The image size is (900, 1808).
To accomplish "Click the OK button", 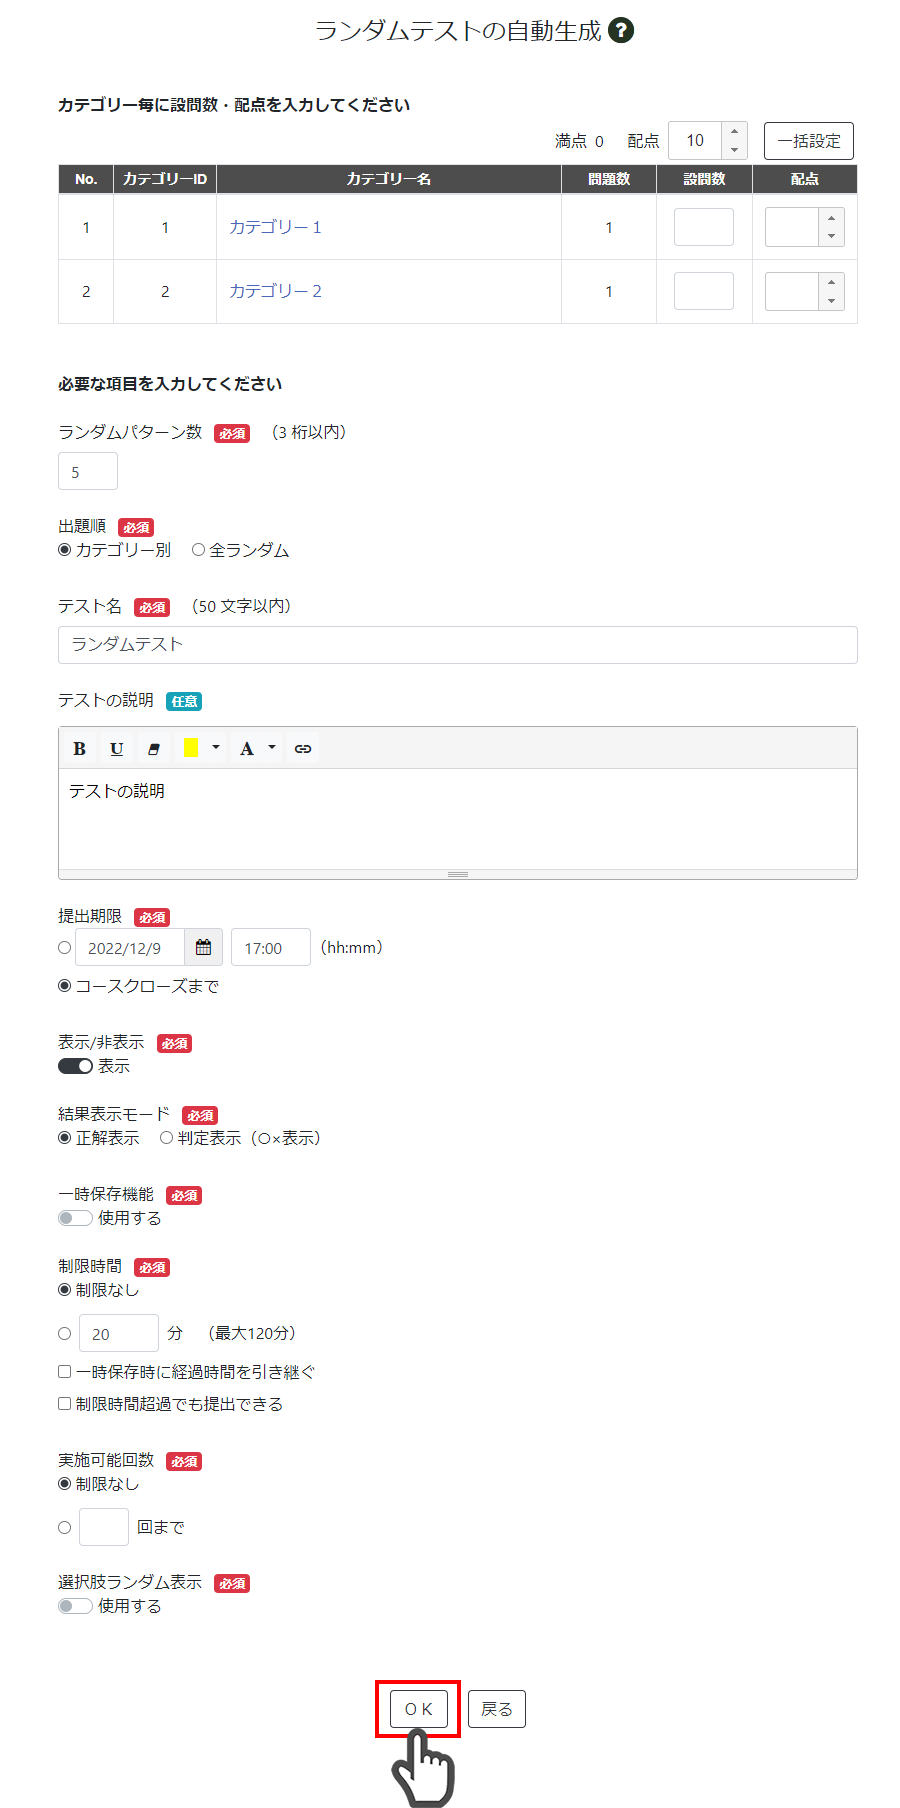I will [419, 1709].
